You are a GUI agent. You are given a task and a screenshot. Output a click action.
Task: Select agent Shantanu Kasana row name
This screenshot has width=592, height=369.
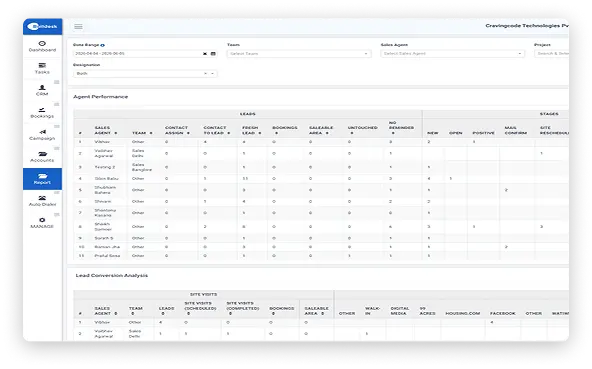point(105,213)
